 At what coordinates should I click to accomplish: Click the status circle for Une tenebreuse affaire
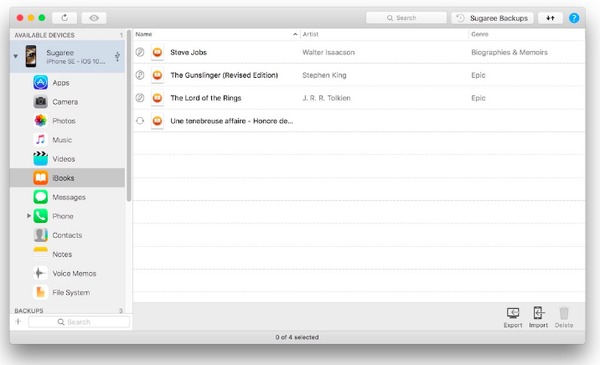140,121
